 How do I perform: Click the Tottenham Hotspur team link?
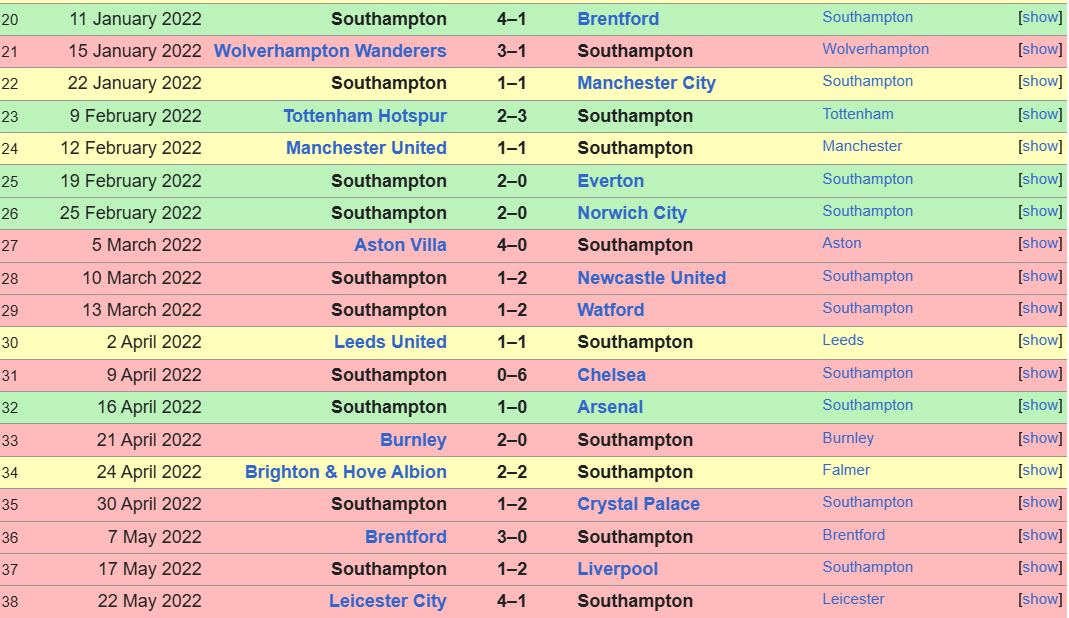coord(365,116)
